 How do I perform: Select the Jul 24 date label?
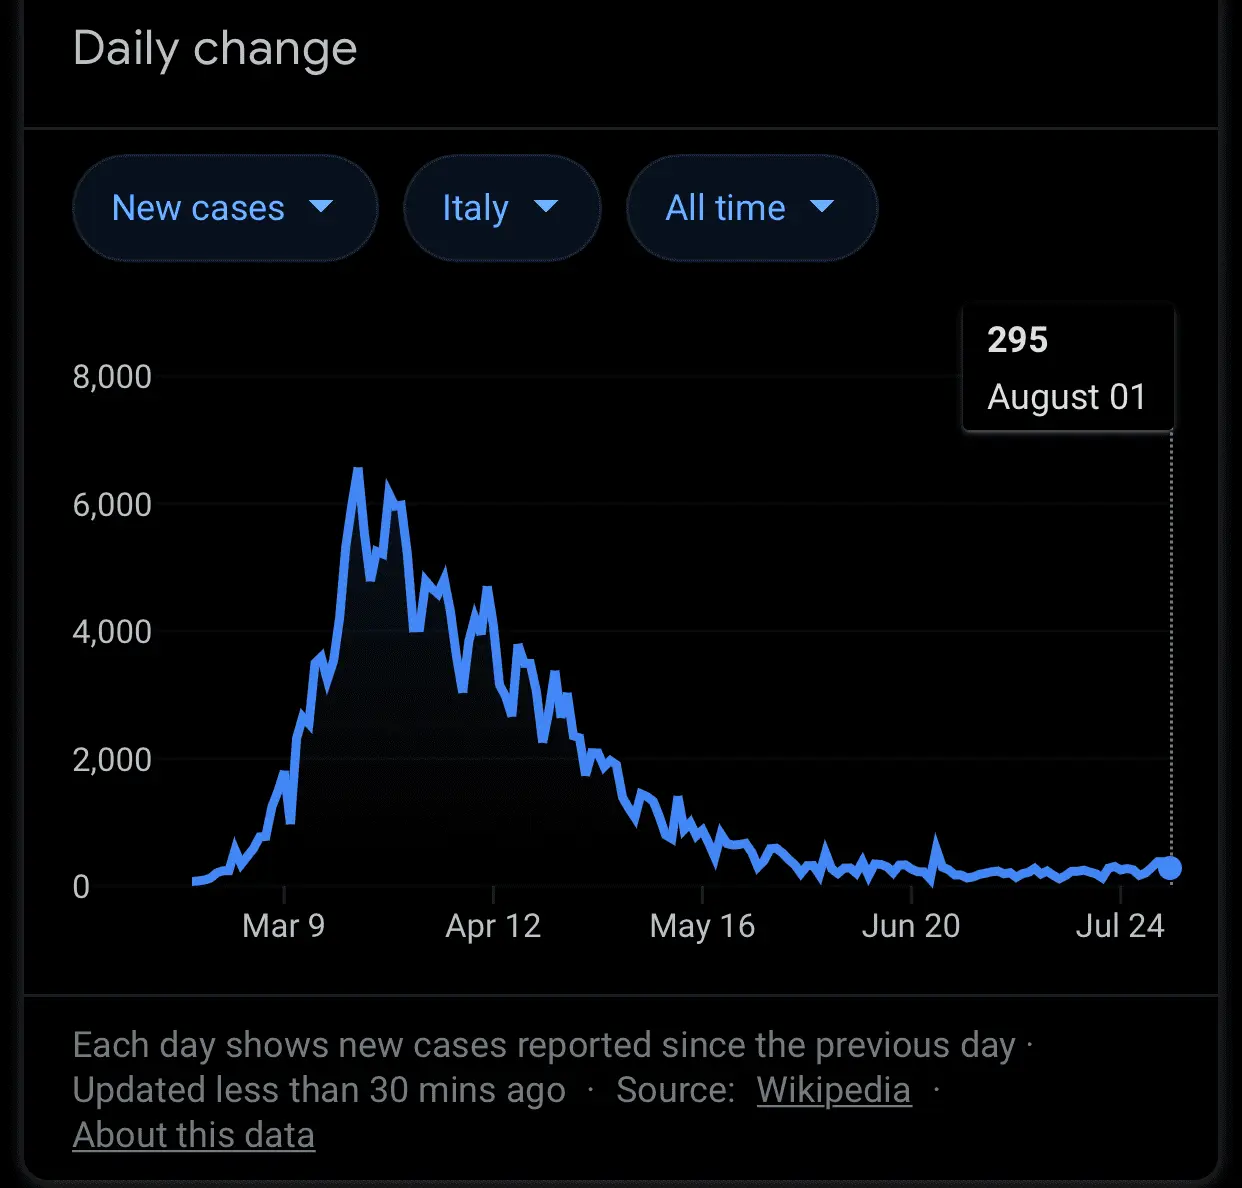click(x=1120, y=926)
